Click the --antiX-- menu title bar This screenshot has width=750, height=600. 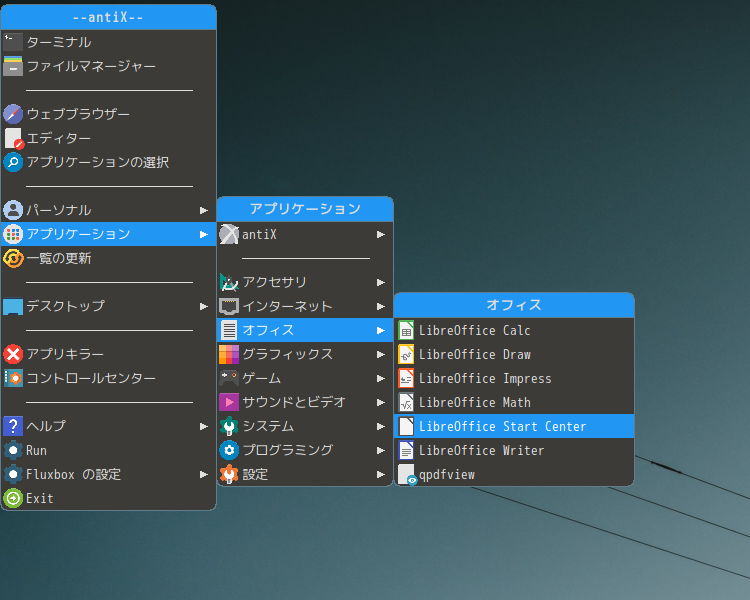click(109, 17)
